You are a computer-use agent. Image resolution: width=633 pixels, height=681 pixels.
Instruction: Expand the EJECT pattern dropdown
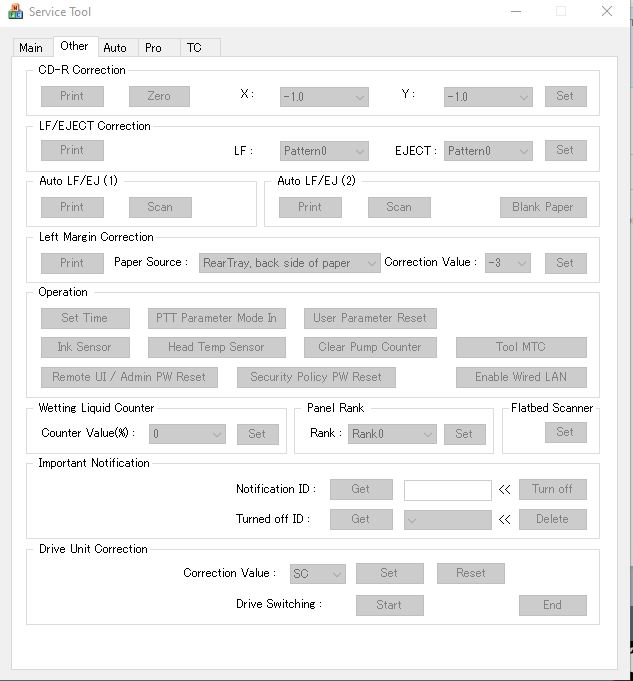coord(488,151)
